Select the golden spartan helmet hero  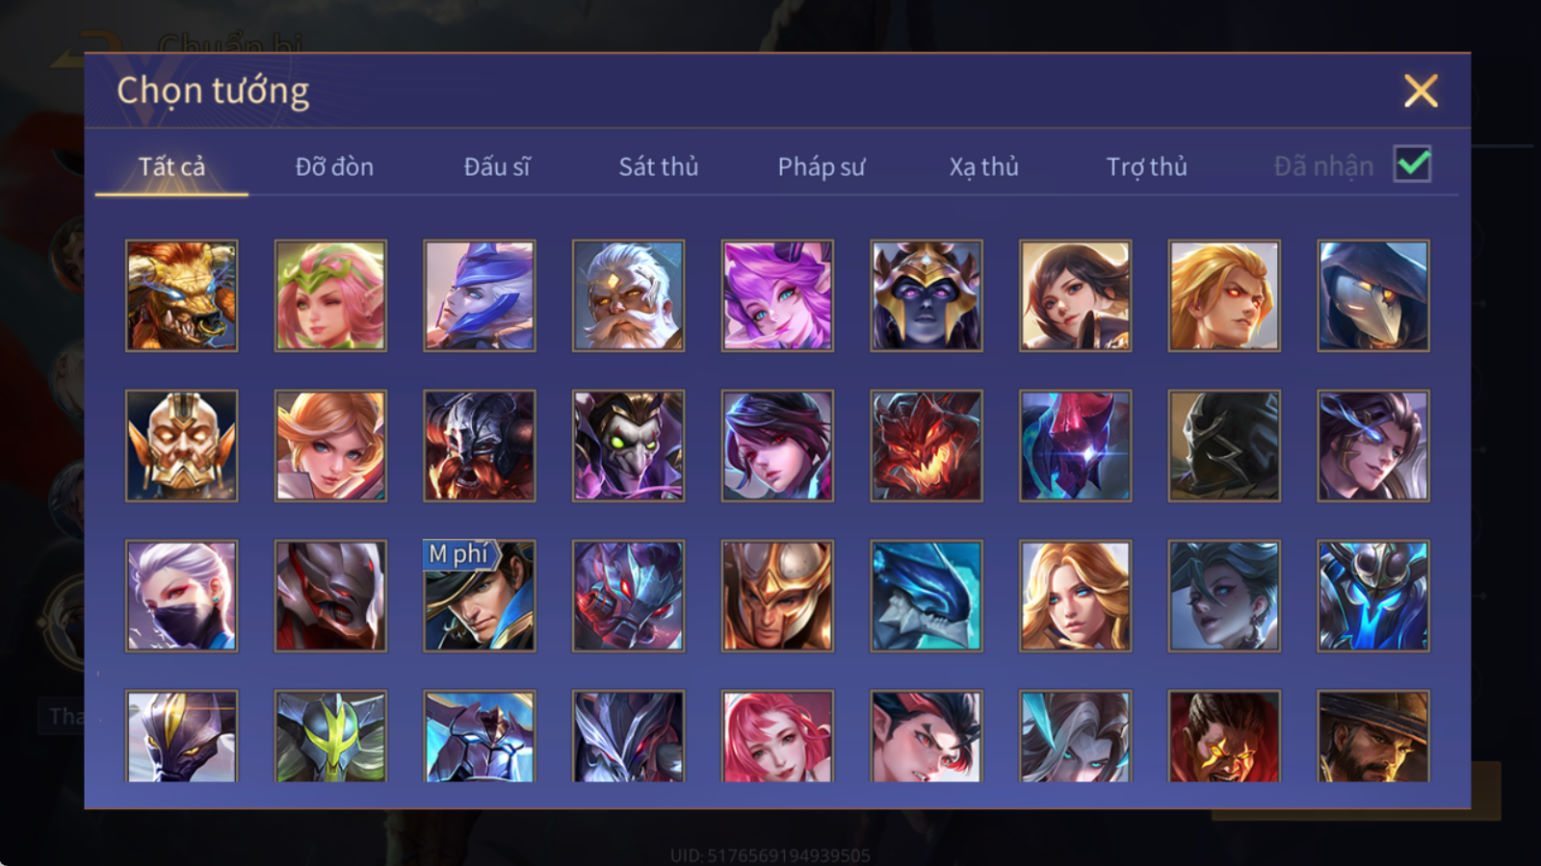coord(777,596)
